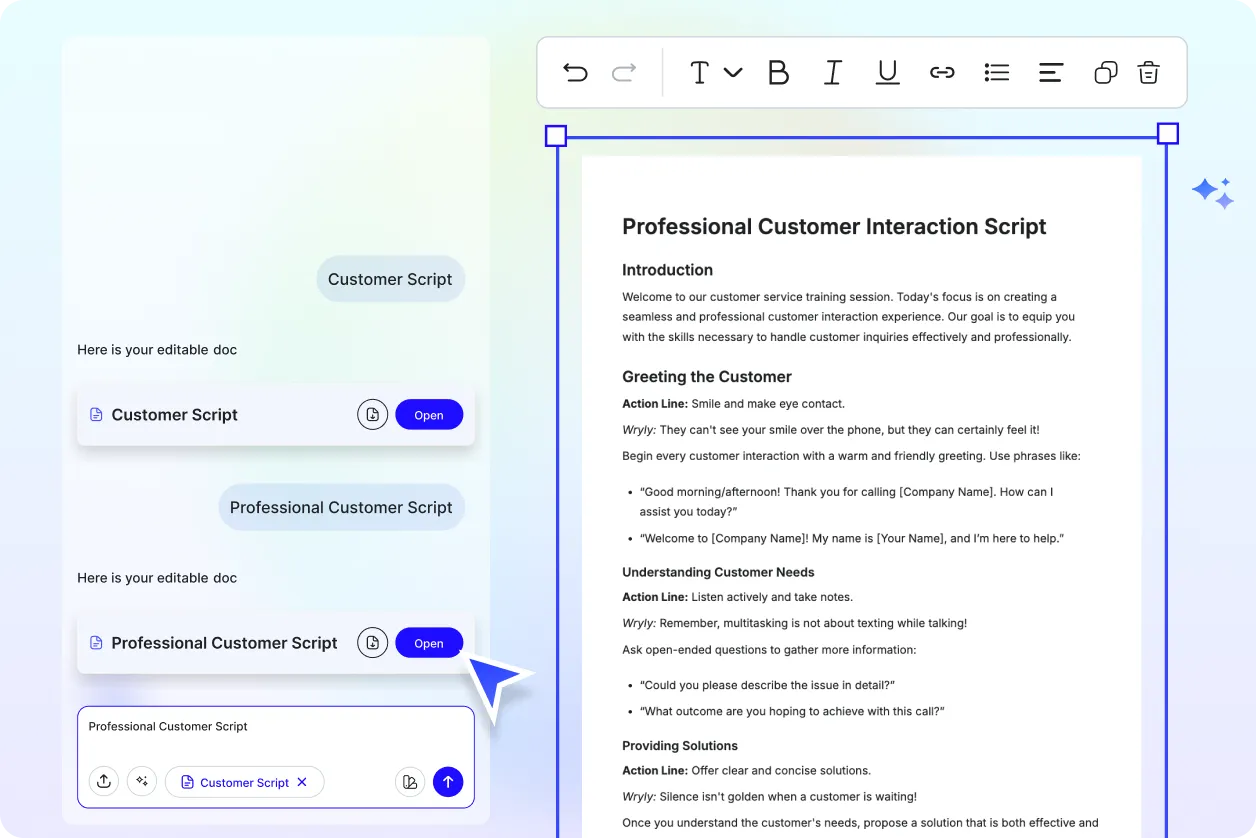The height and width of the screenshot is (838, 1256).
Task: Remove the Customer Script attachment
Action: point(302,782)
